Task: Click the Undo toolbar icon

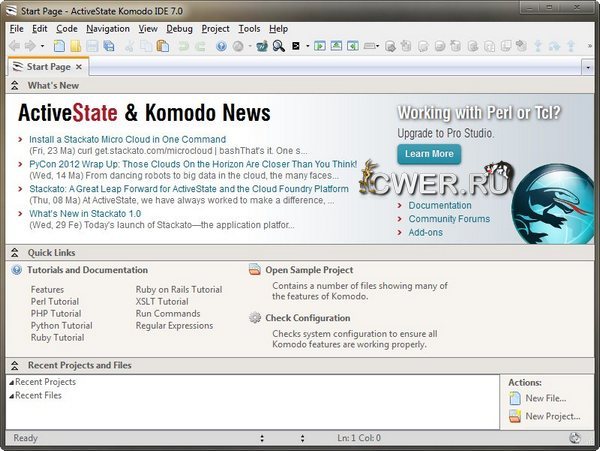Action: pos(183,46)
